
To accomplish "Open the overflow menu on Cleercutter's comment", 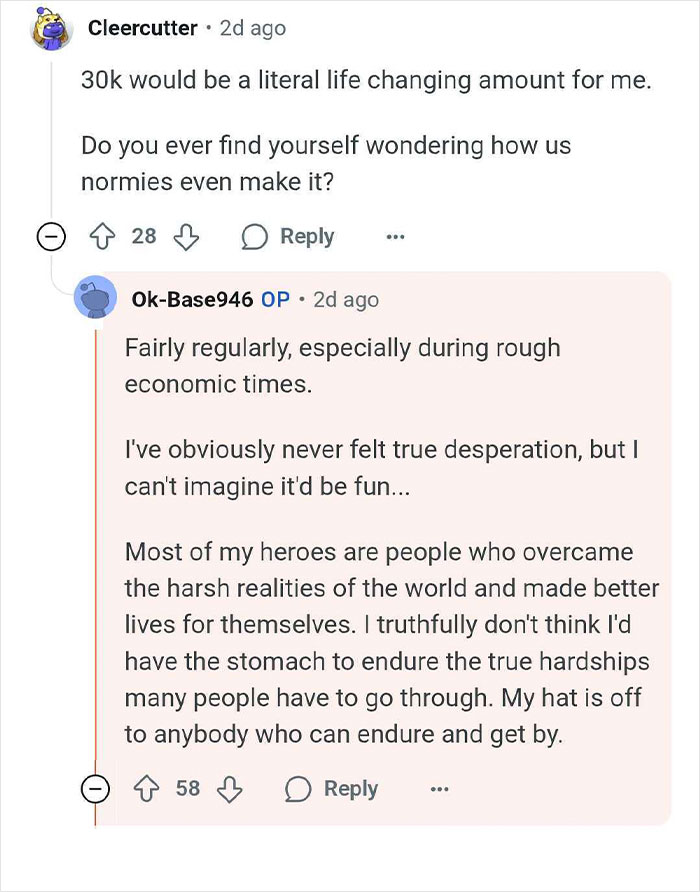I will [x=394, y=236].
